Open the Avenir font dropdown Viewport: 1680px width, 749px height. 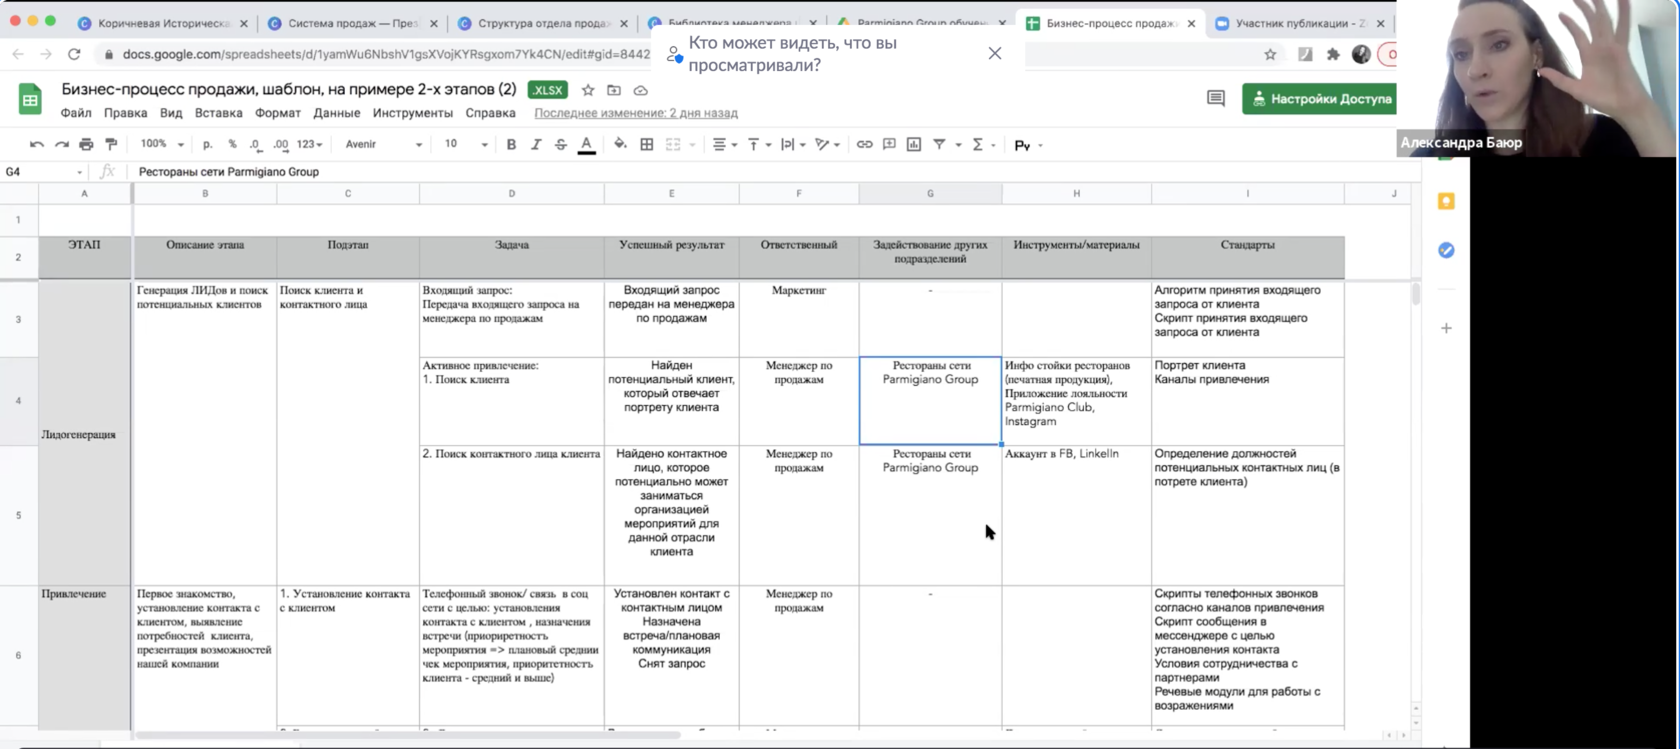384,145
